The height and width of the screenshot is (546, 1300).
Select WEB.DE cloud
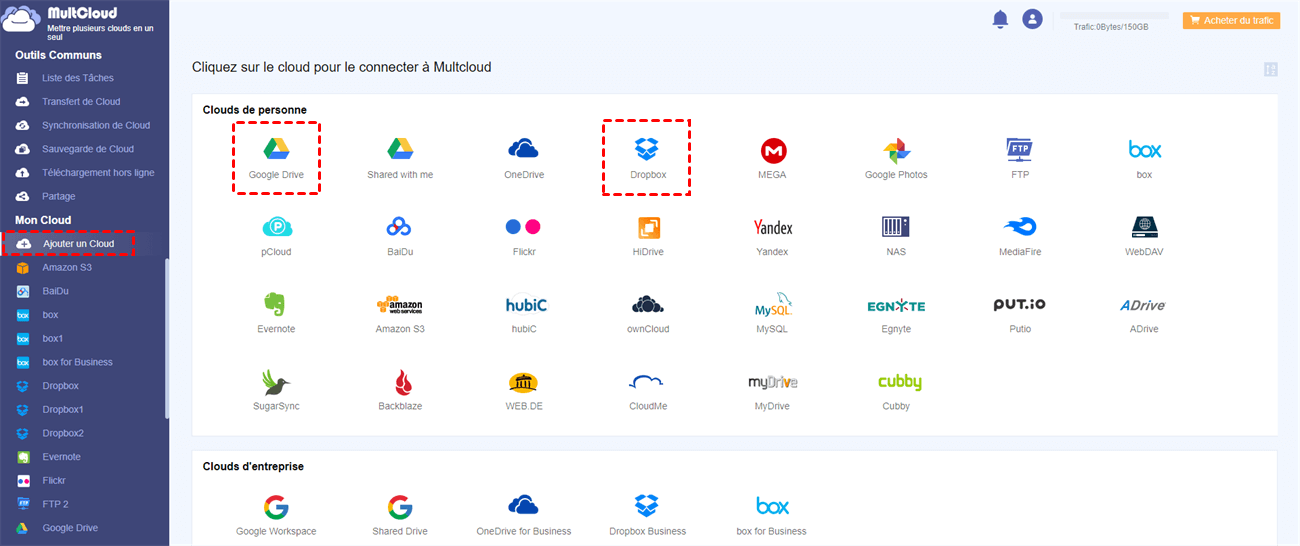524,382
